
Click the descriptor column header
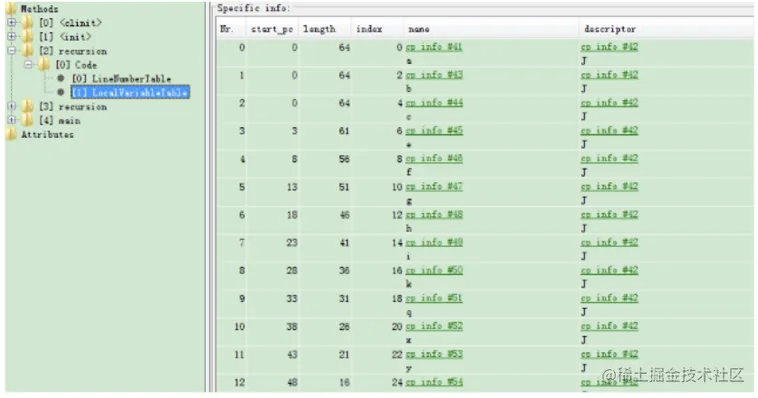point(610,29)
